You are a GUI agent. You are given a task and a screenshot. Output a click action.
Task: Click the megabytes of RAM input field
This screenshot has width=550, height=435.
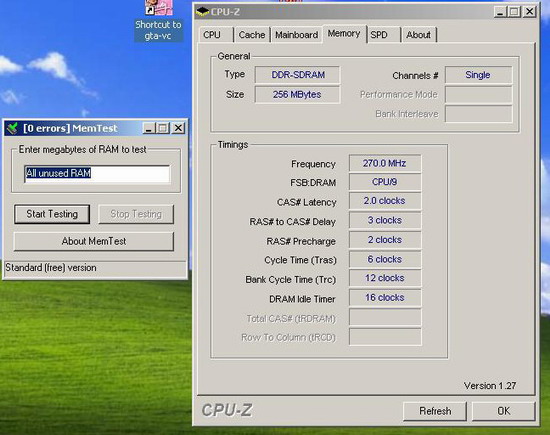[x=97, y=174]
